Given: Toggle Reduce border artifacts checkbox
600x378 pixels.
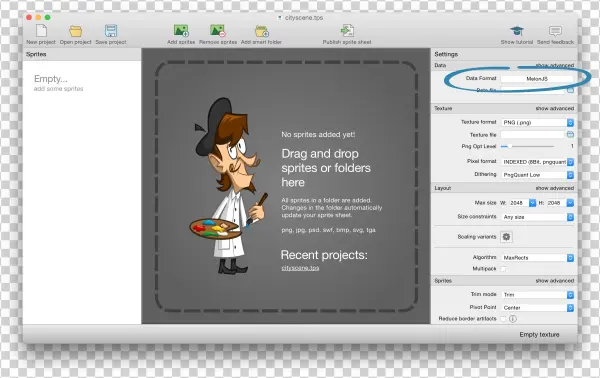Looking at the screenshot, I should tap(504, 318).
